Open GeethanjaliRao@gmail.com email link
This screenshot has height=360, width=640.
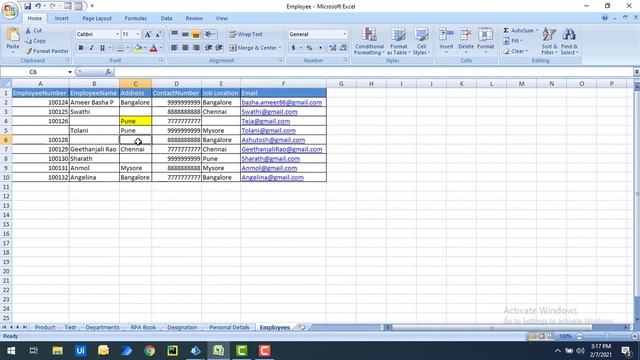click(x=282, y=149)
